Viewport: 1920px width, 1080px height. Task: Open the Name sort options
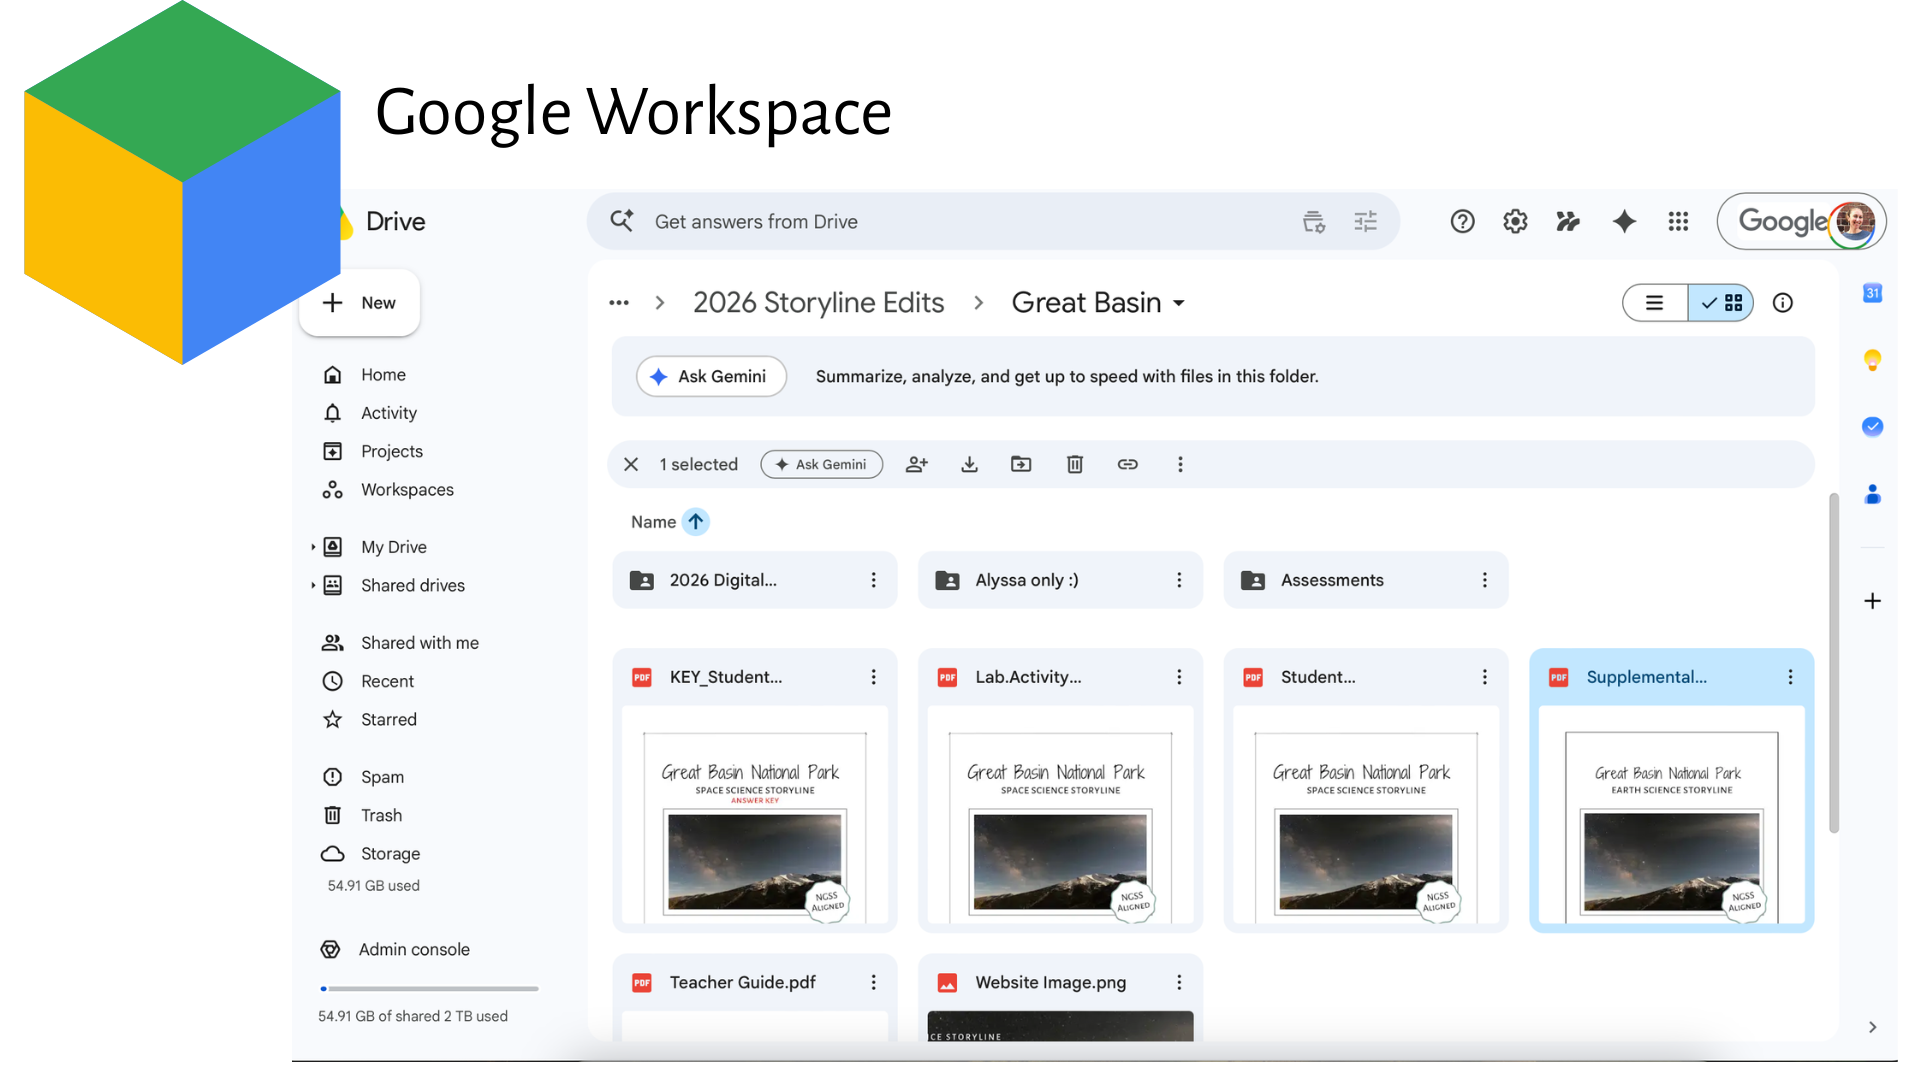[x=653, y=522]
